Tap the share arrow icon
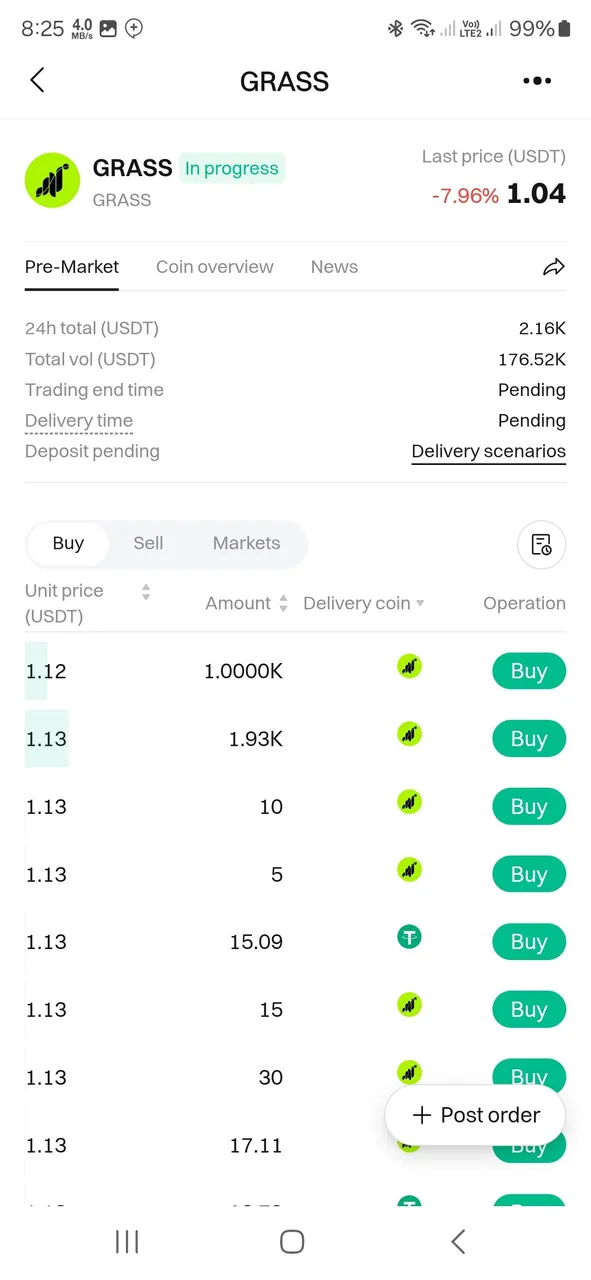The width and height of the screenshot is (591, 1280). pyautogui.click(x=554, y=267)
